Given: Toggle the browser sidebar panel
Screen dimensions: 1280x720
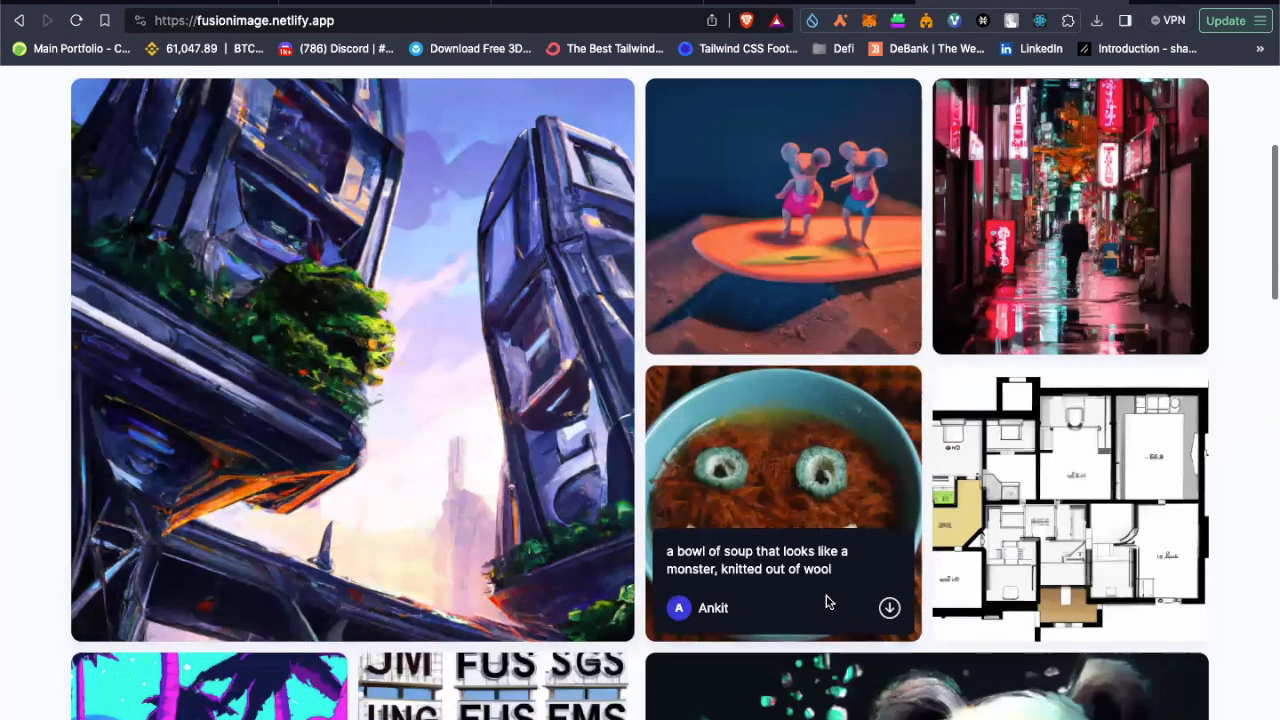Looking at the screenshot, I should [x=1125, y=20].
